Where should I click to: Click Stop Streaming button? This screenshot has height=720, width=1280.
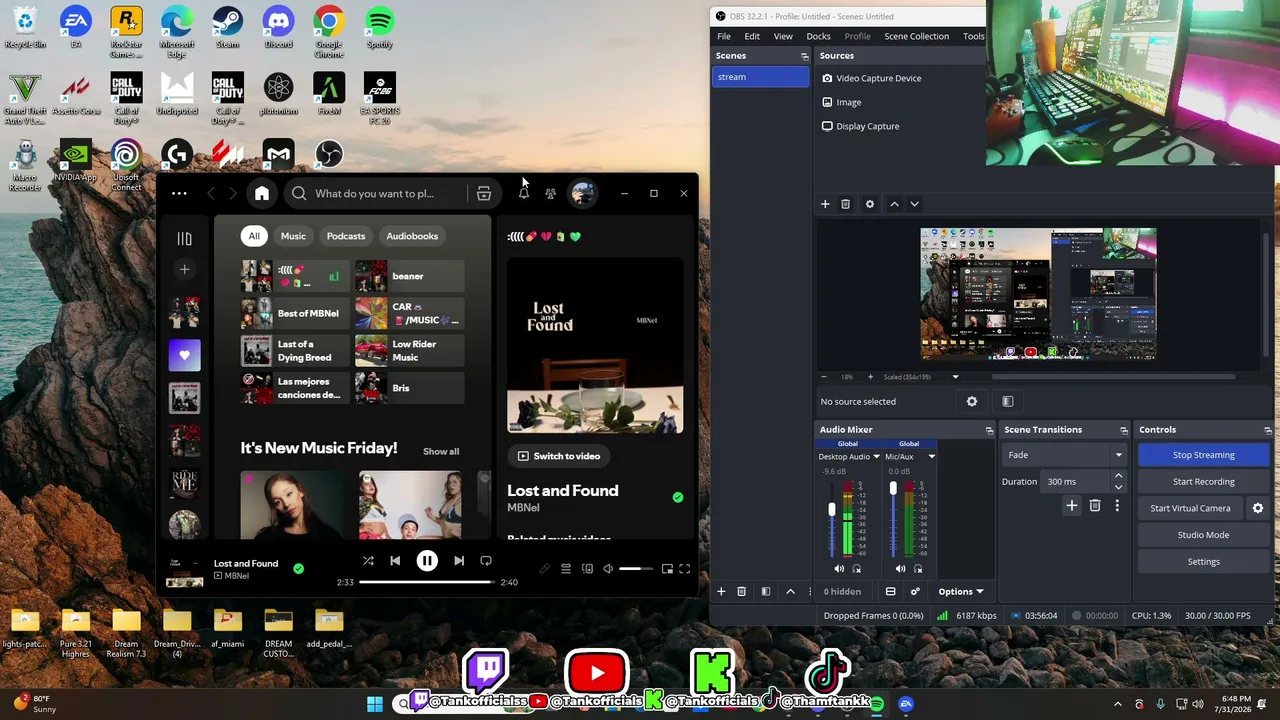pos(1204,455)
